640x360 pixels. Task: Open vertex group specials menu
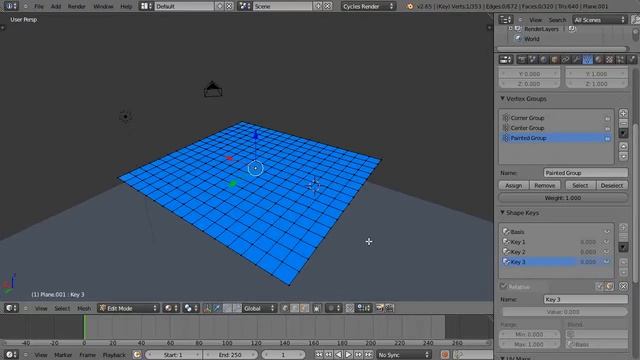point(623,133)
